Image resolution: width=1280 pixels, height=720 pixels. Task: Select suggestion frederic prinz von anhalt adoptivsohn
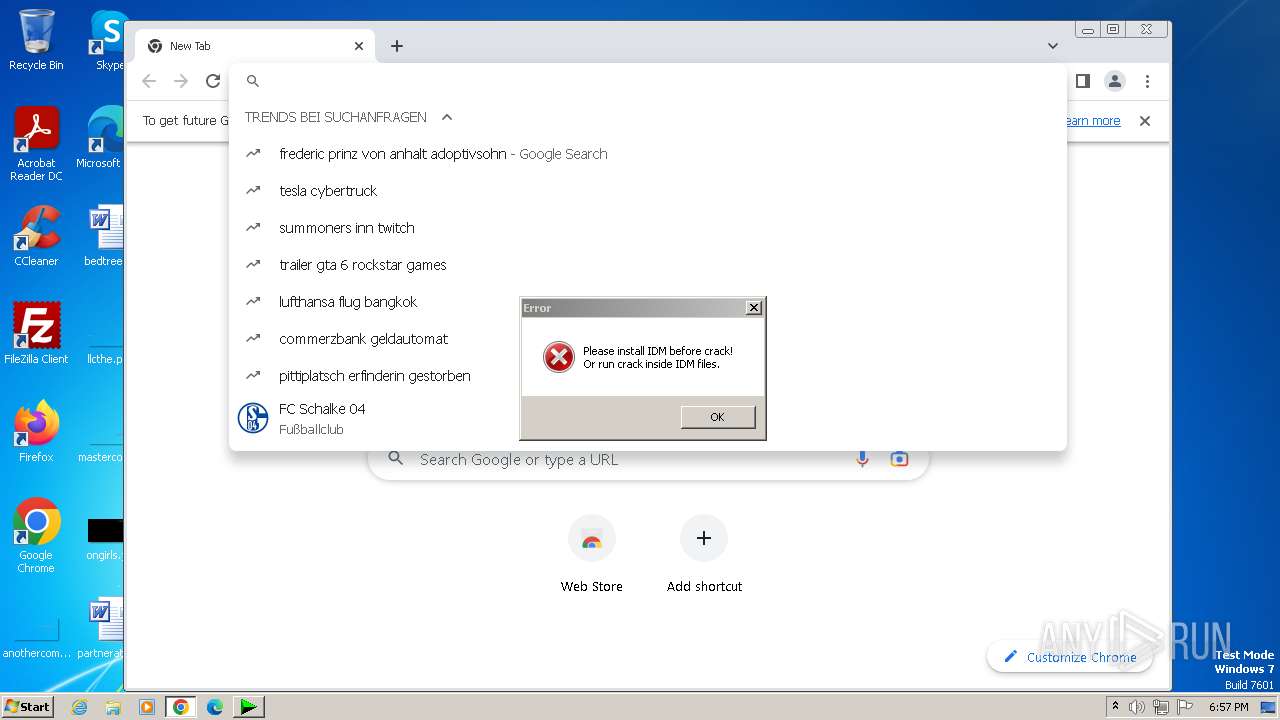tap(648, 154)
